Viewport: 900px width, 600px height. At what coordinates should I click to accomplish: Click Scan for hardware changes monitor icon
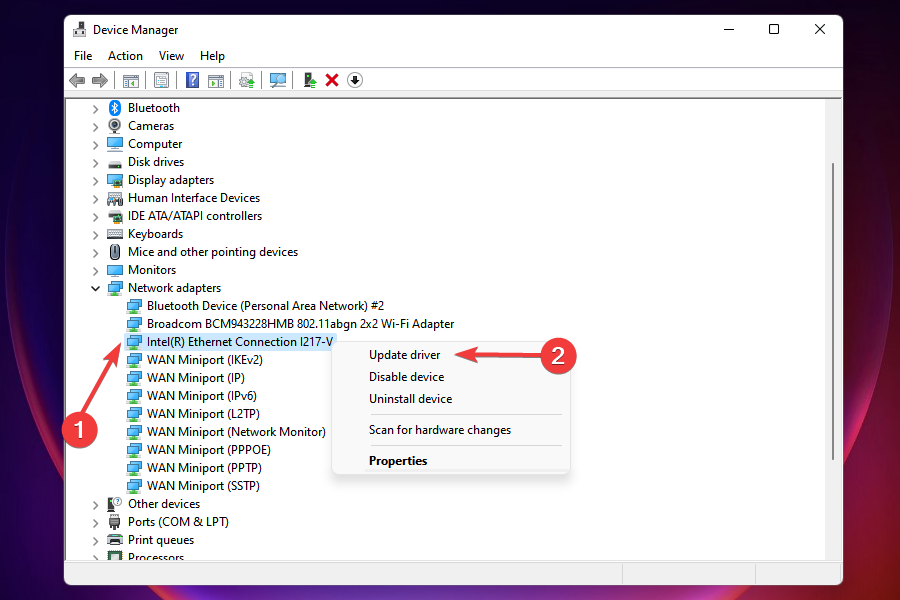tap(278, 80)
